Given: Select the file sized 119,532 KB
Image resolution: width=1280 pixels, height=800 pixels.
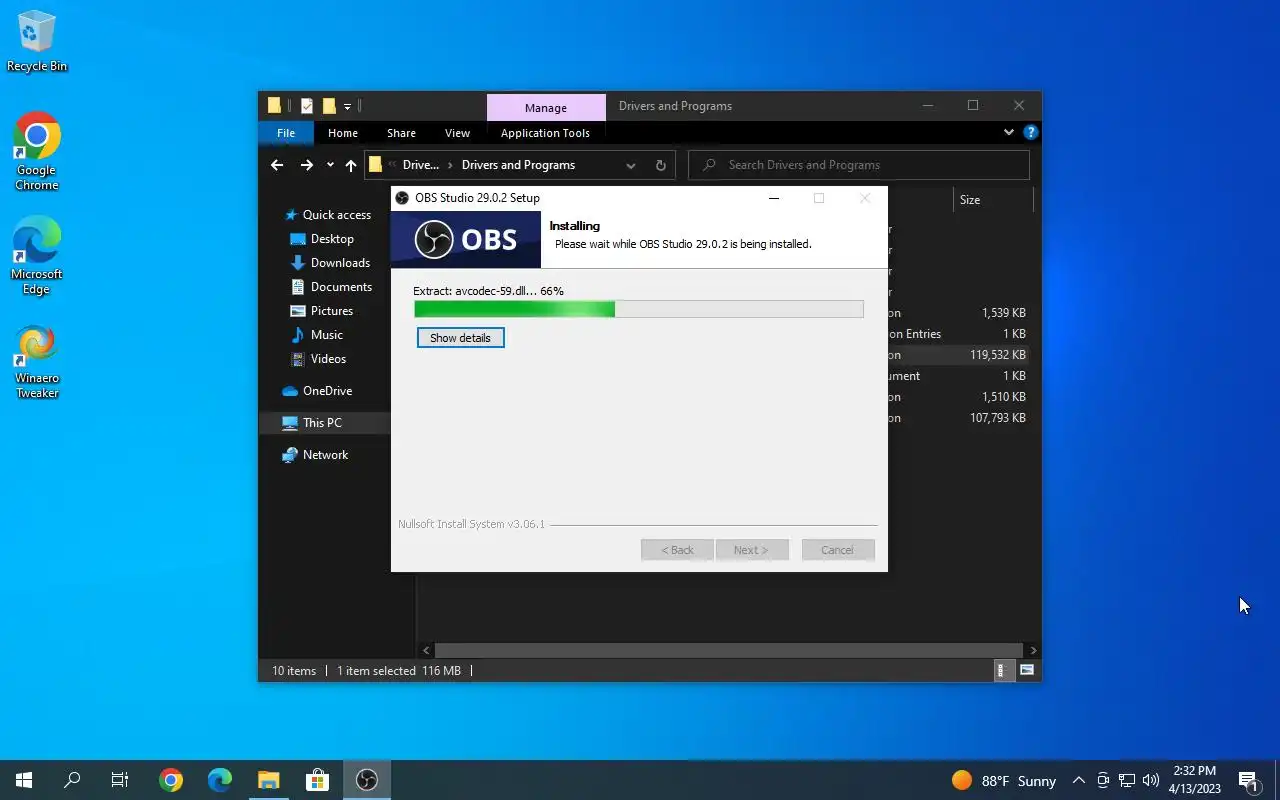Looking at the screenshot, I should pos(997,355).
